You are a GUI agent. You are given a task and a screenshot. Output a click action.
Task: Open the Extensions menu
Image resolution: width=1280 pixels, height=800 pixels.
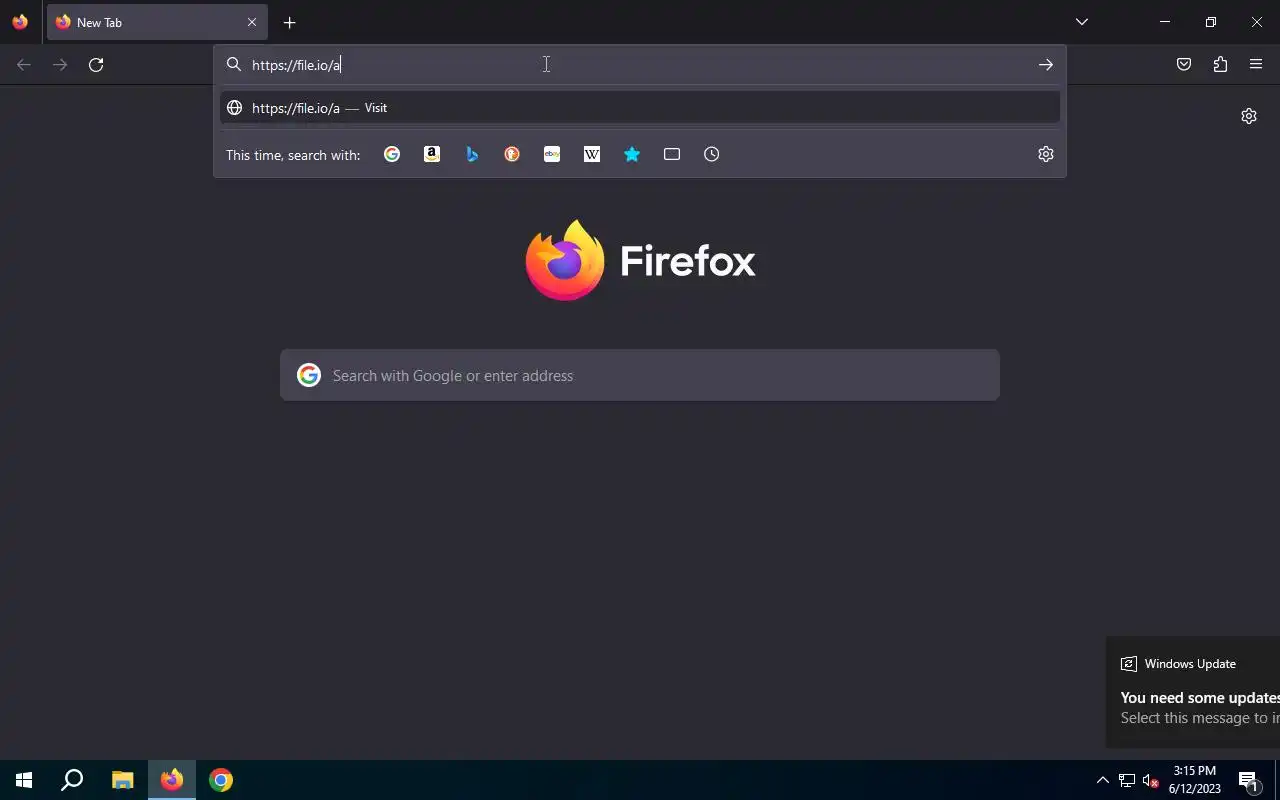pyautogui.click(x=1220, y=65)
